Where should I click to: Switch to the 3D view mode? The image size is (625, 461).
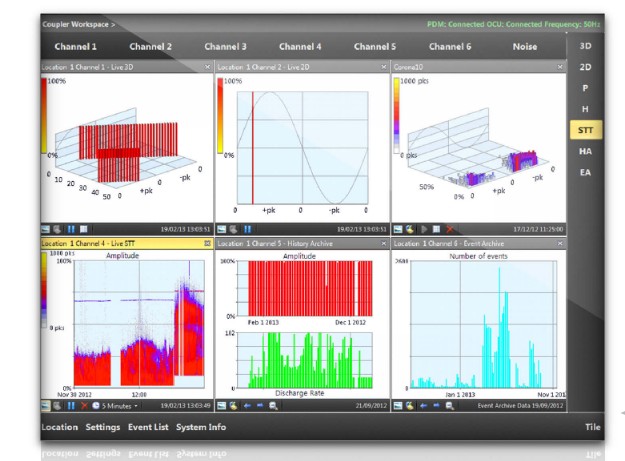pos(585,45)
